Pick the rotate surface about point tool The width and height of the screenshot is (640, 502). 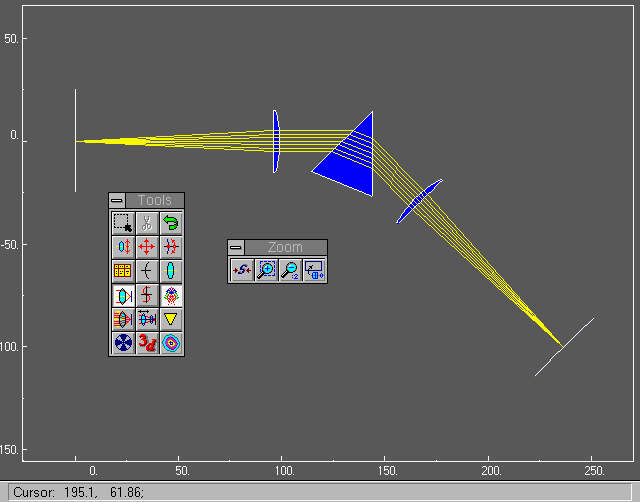[171, 247]
